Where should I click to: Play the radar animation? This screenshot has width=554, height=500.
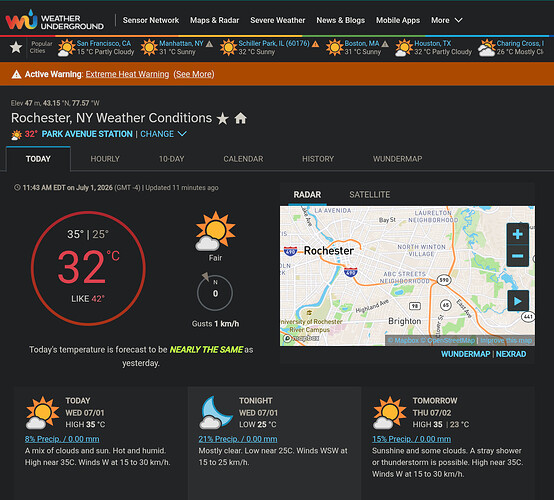pos(518,301)
